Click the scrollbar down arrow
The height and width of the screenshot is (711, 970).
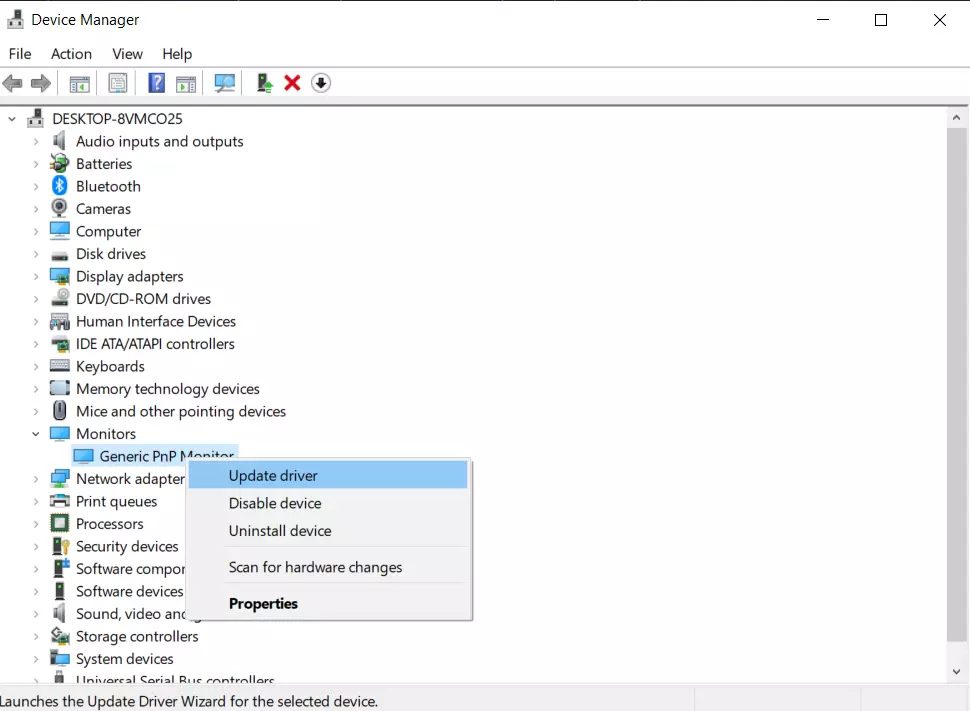(x=956, y=671)
